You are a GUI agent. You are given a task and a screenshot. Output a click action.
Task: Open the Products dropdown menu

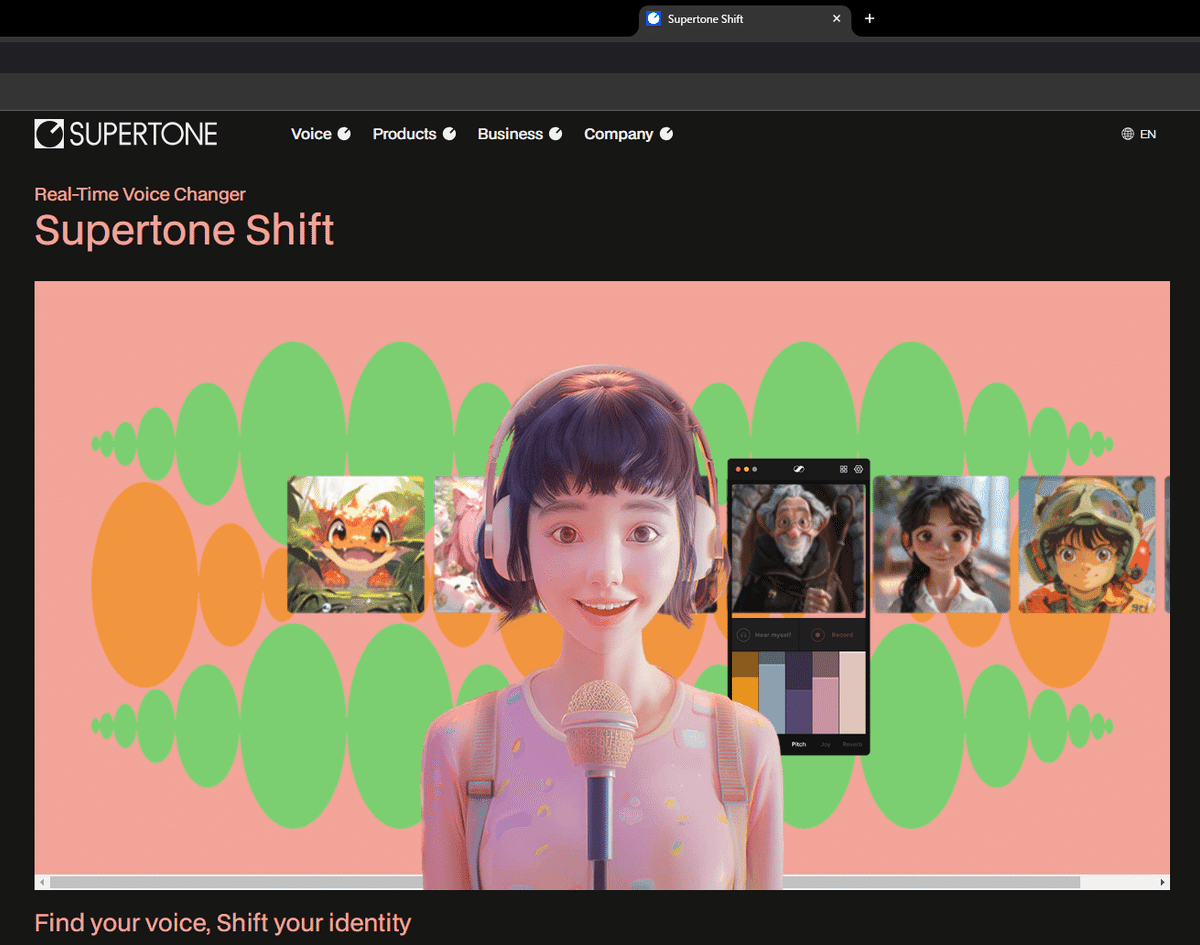(414, 133)
